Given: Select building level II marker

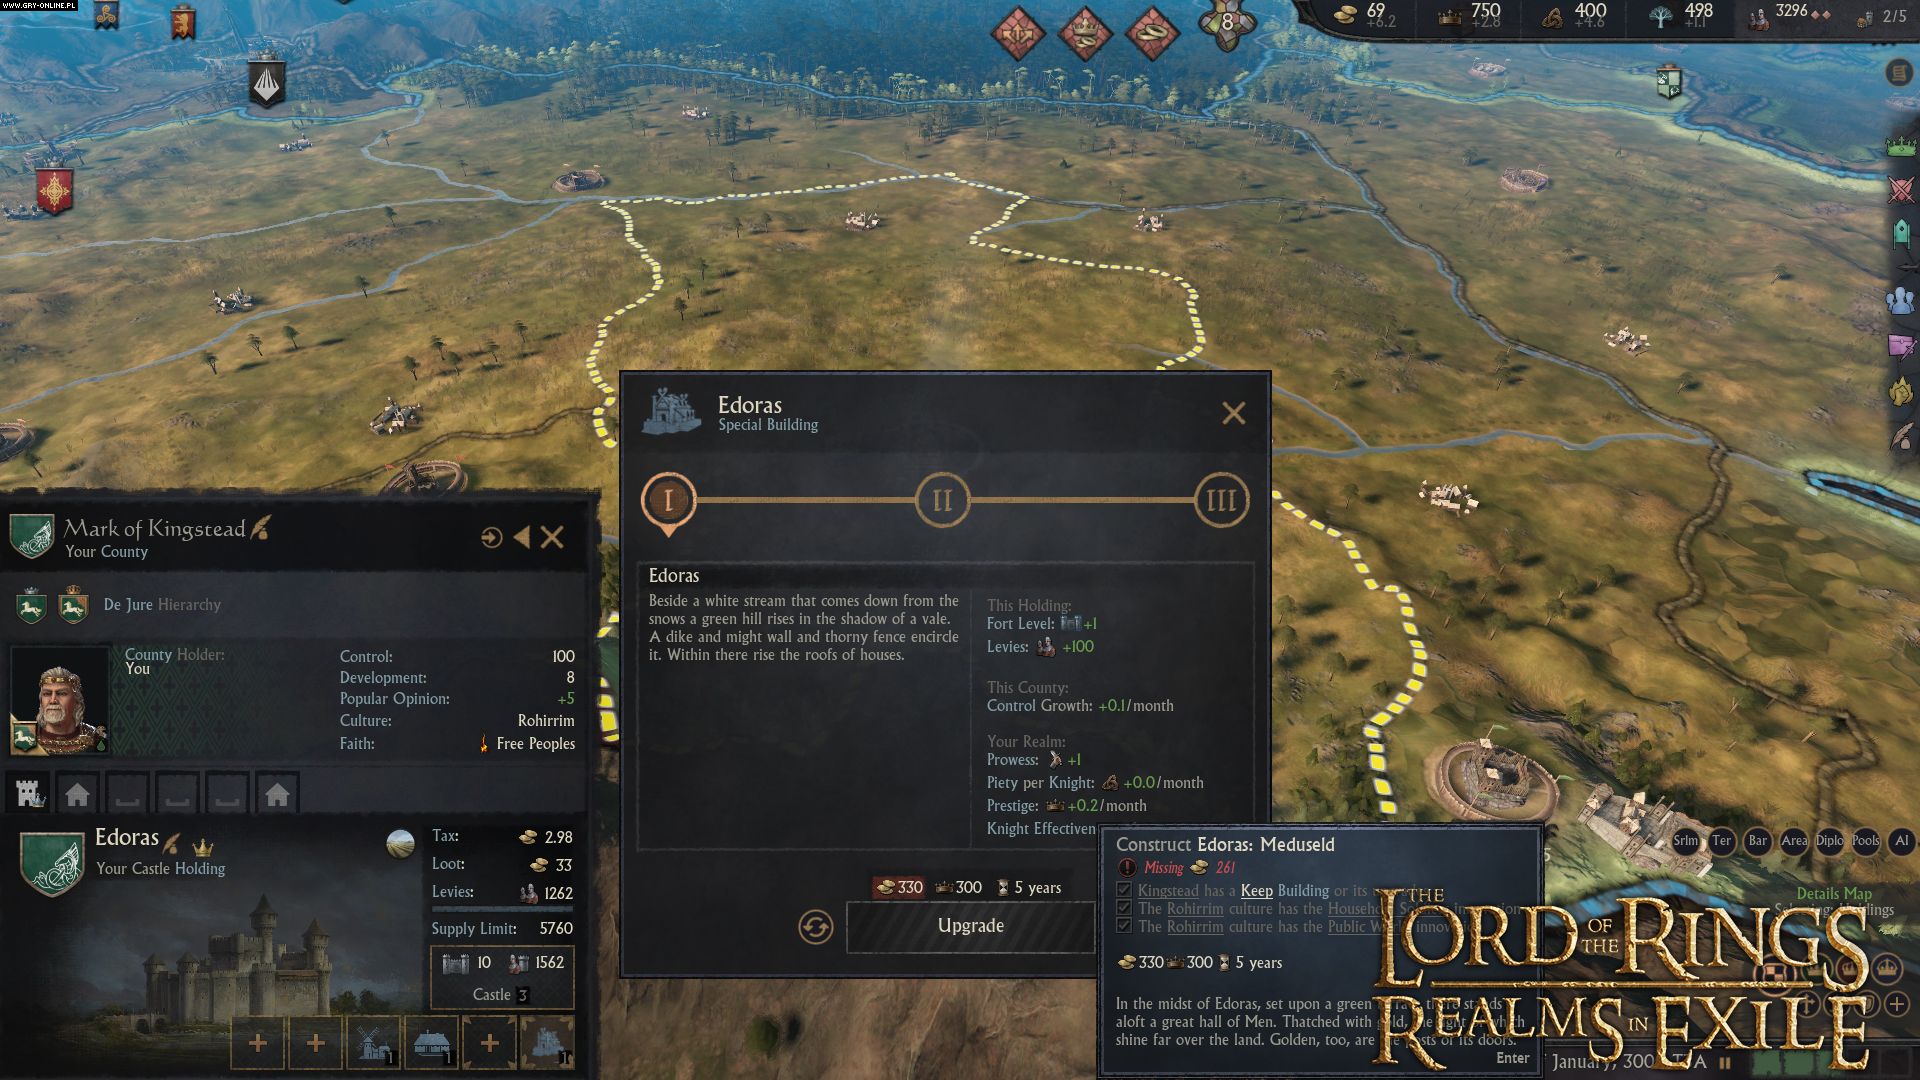Looking at the screenshot, I should 942,500.
